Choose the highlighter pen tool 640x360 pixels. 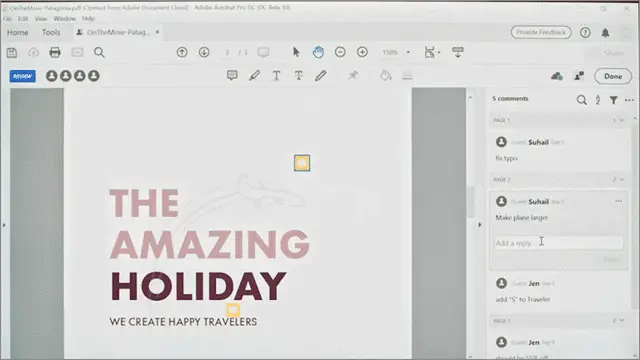click(254, 76)
